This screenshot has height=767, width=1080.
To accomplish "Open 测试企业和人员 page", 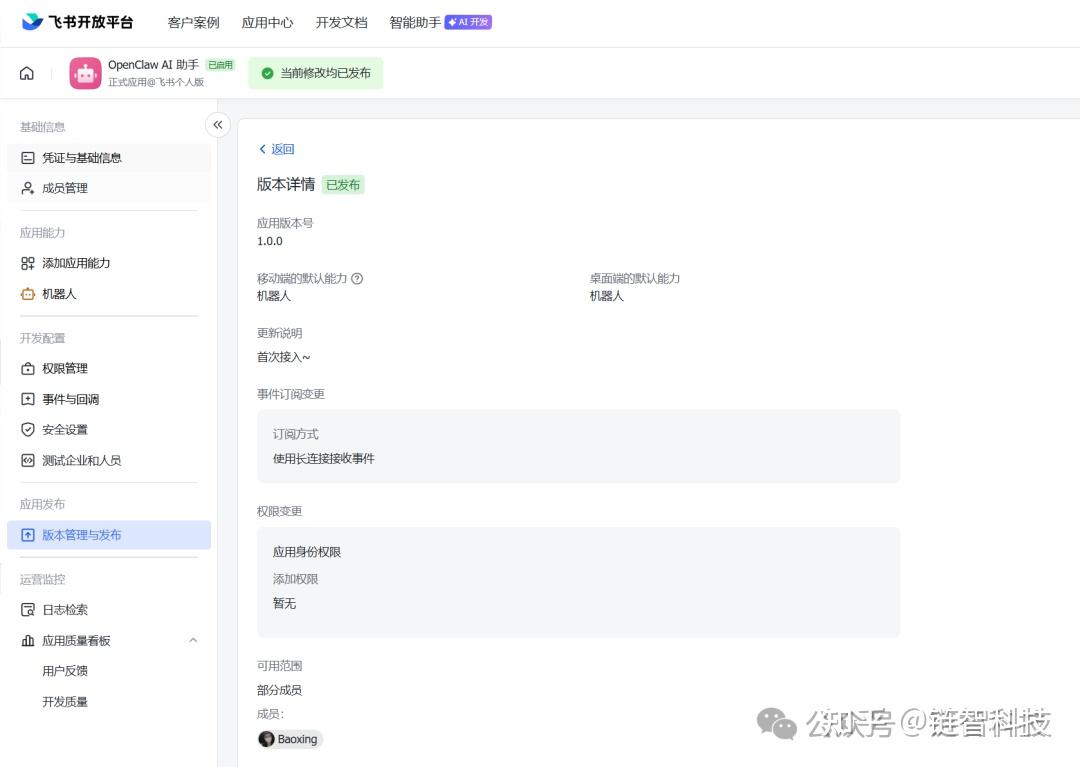I will 109,460.
